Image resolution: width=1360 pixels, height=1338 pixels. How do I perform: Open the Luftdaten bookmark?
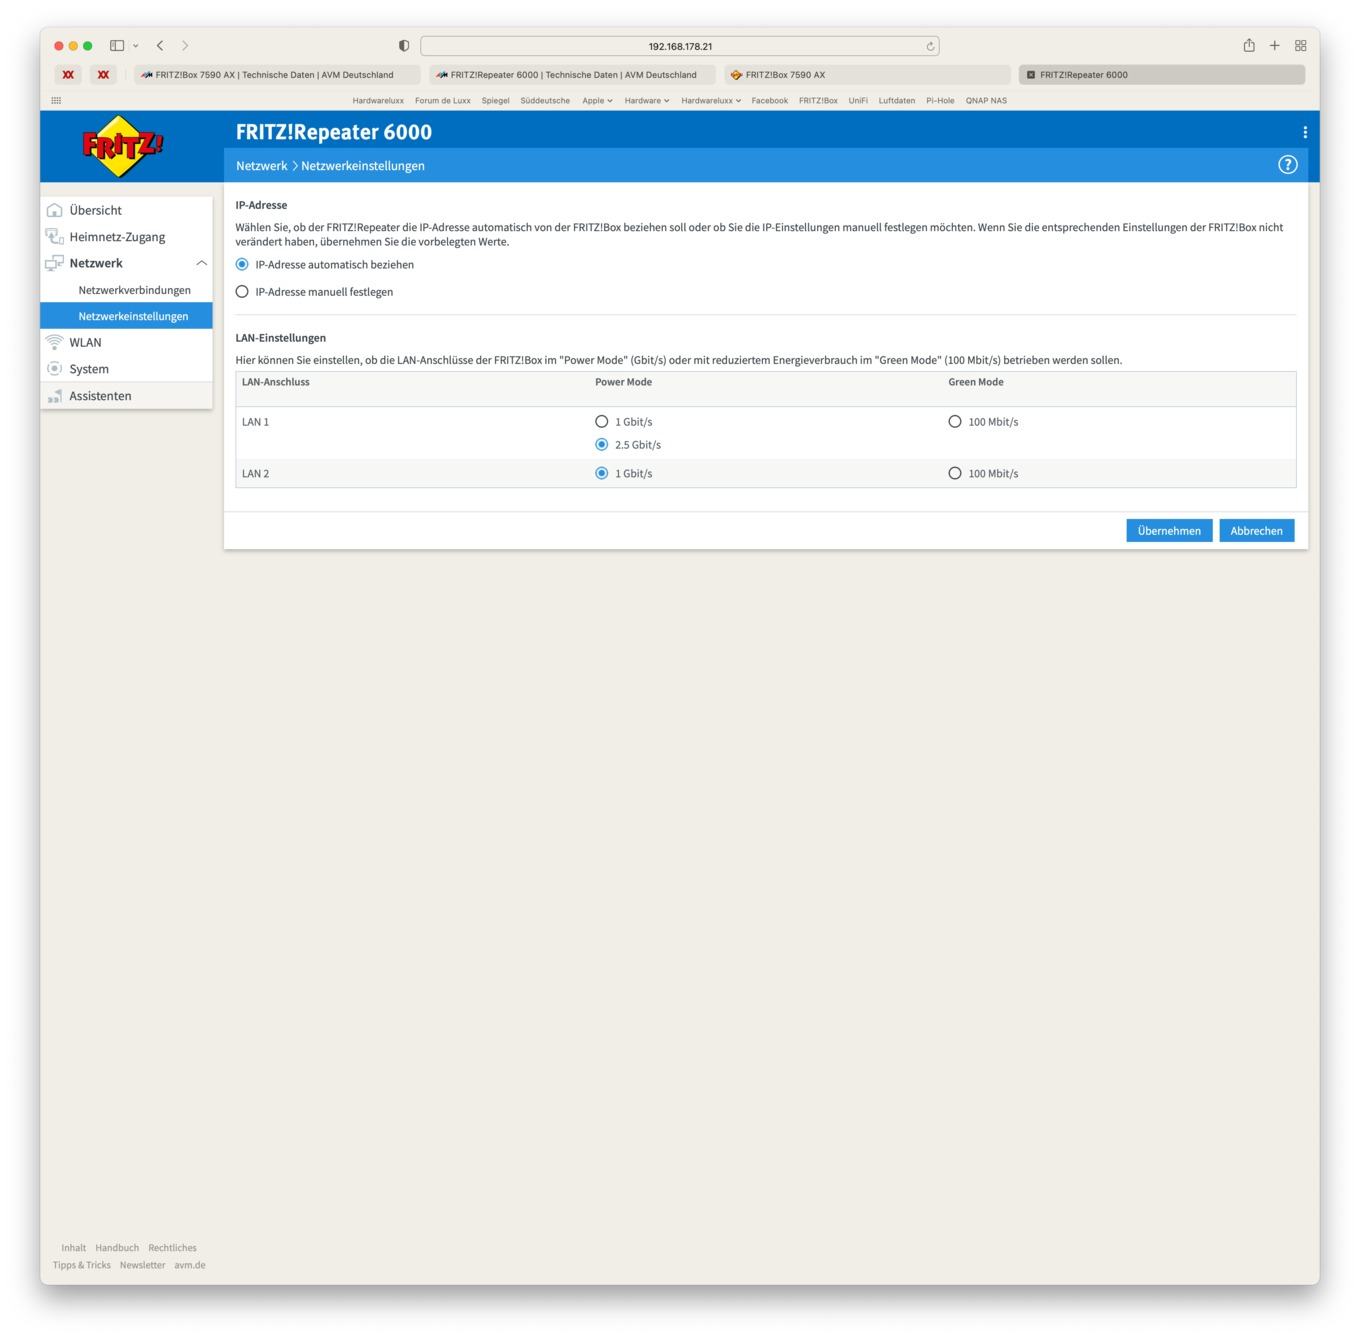897,100
